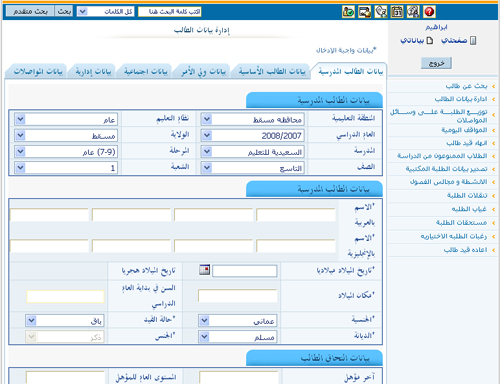Open the date picker calendar icon for تاريخ الميلاد ميلاديا
The width and height of the screenshot is (500, 384).
pyautogui.click(x=205, y=269)
